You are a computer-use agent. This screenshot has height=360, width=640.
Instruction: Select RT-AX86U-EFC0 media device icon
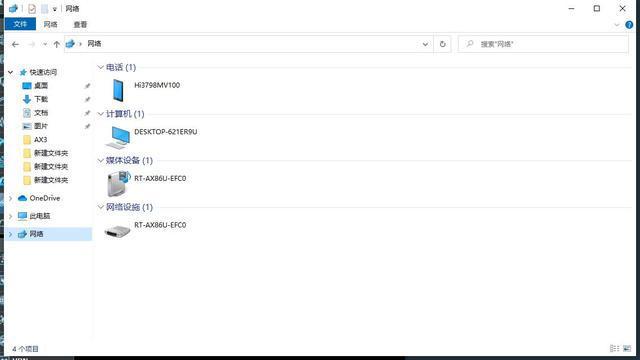click(x=118, y=184)
